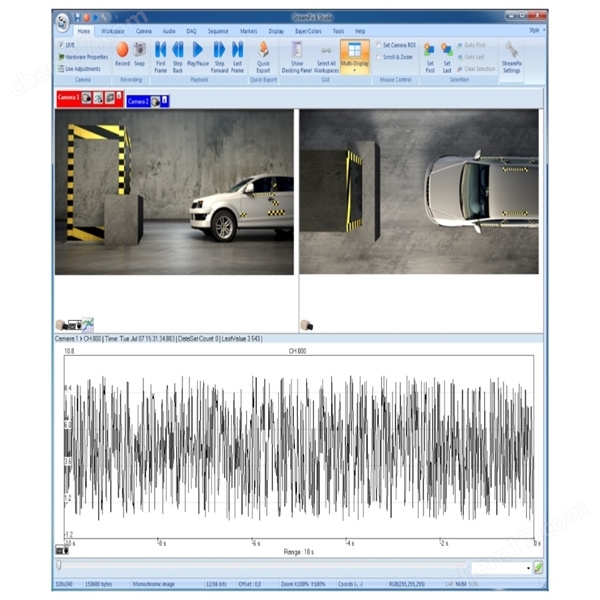
Task: Open the Markers ribbon tab
Action: [x=248, y=31]
